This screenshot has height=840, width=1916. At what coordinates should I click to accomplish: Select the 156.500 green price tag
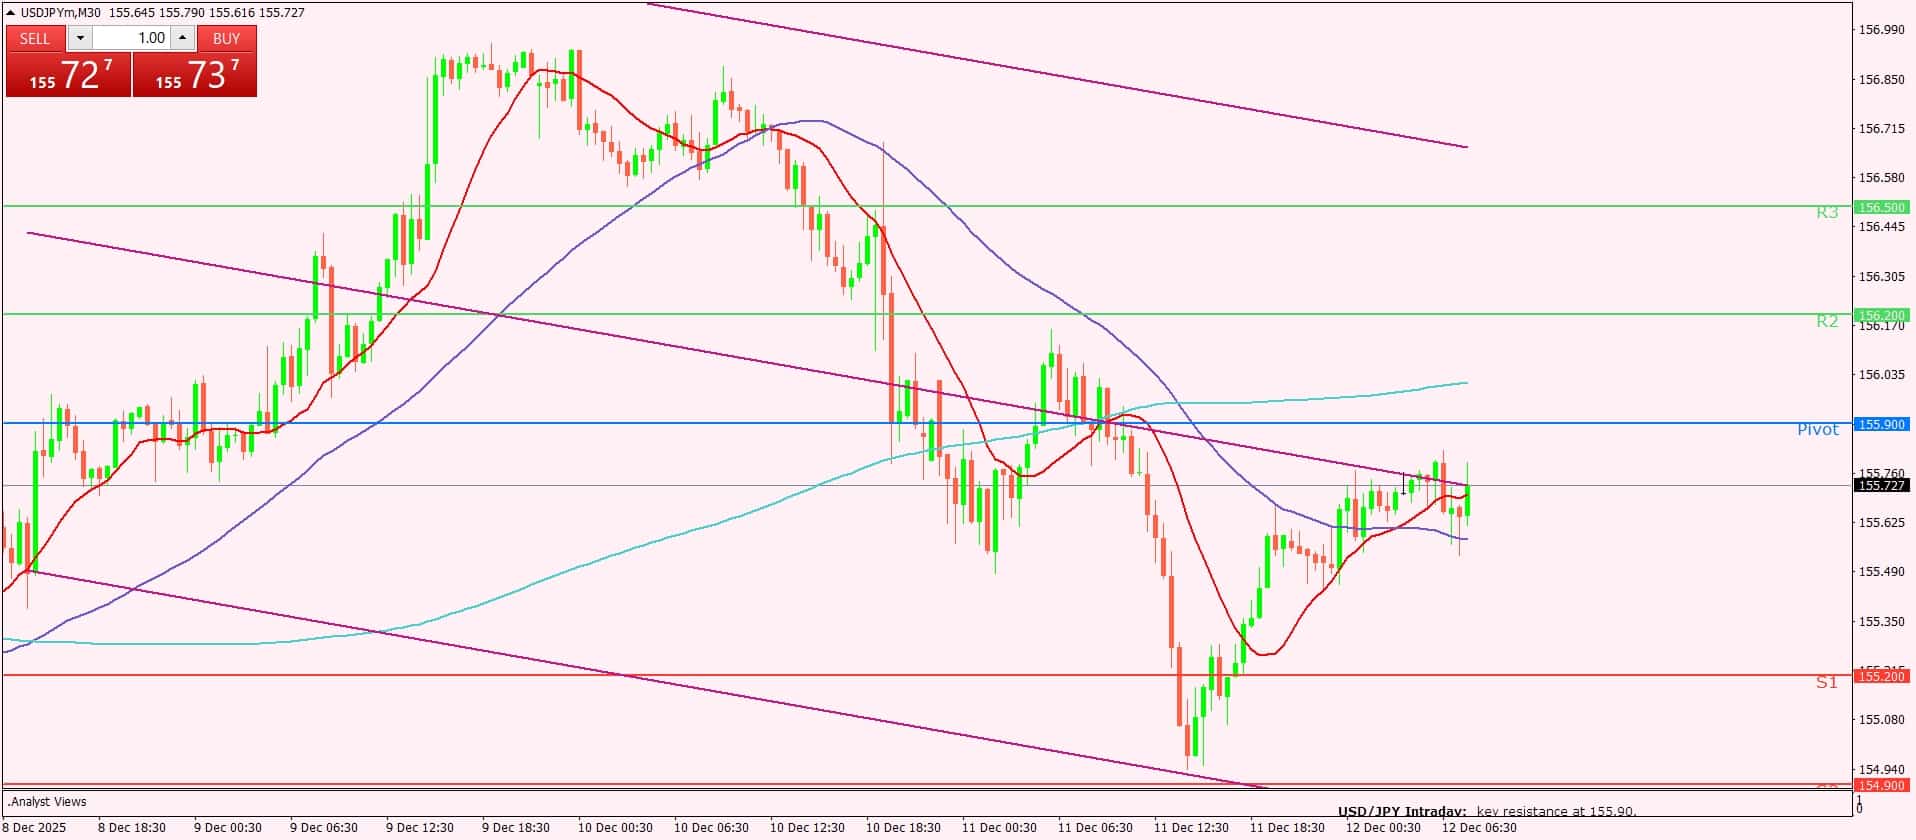click(x=1882, y=207)
